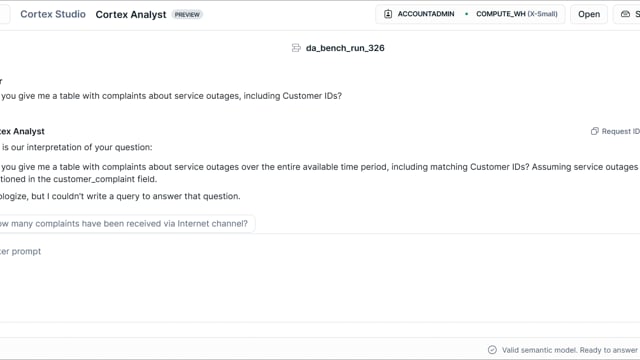Open the ACCOUNTADMIN role selector

419,14
